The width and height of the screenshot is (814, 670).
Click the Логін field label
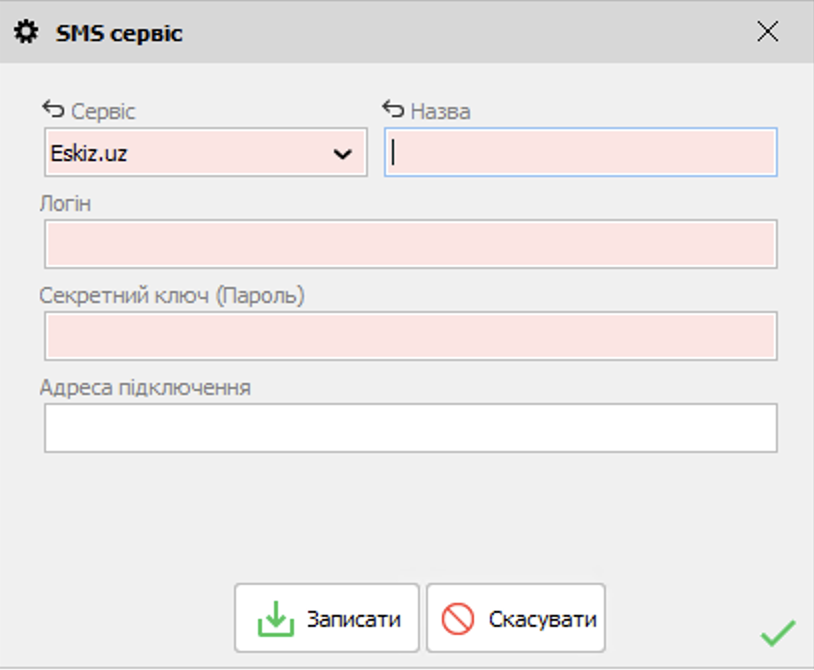[x=62, y=205]
